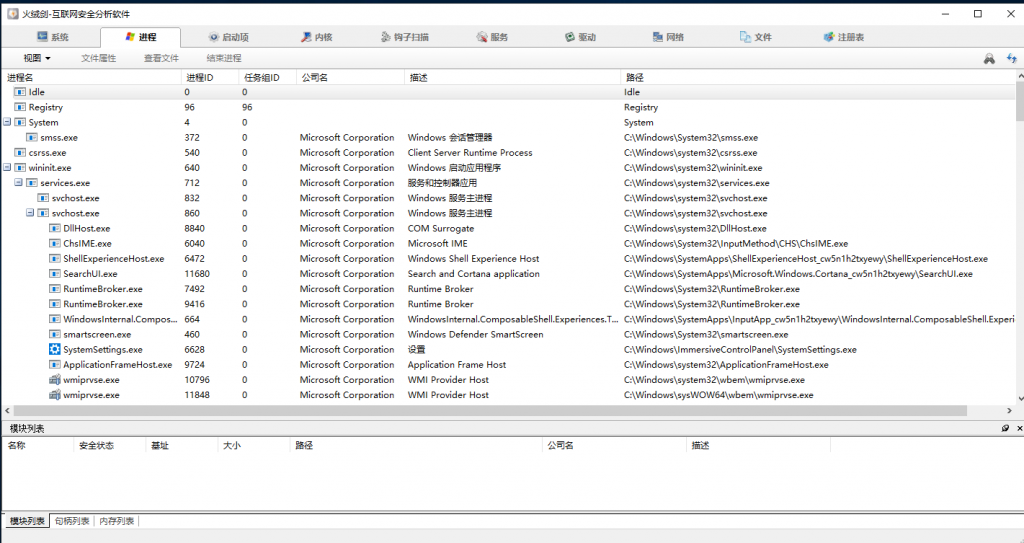This screenshot has width=1024, height=543.
Task: Select the WindowsInternal.Compos... process row
Action: point(509,319)
